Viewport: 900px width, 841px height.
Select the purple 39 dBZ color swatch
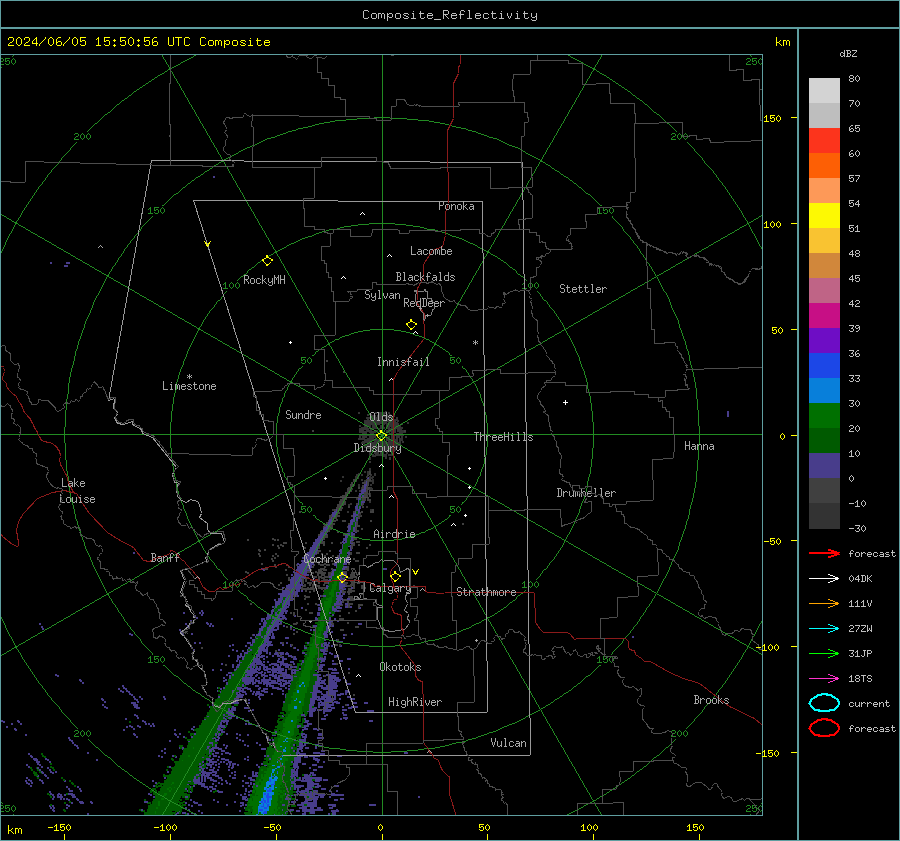pos(824,340)
